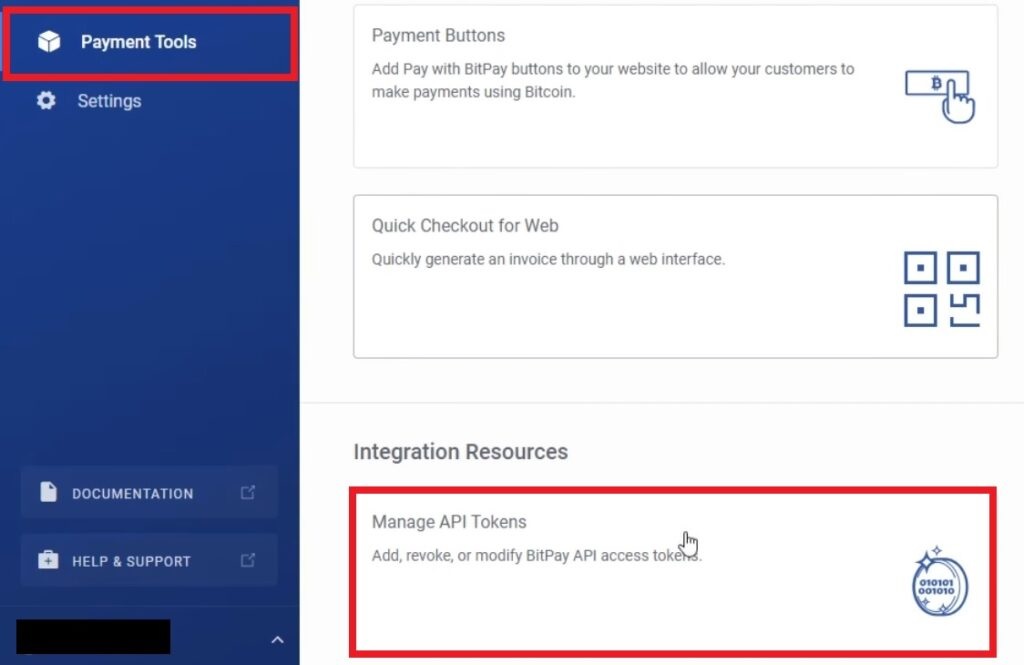This screenshot has height=665, width=1024.
Task: Click the "Payment Buttons" title text
Action: click(x=438, y=35)
